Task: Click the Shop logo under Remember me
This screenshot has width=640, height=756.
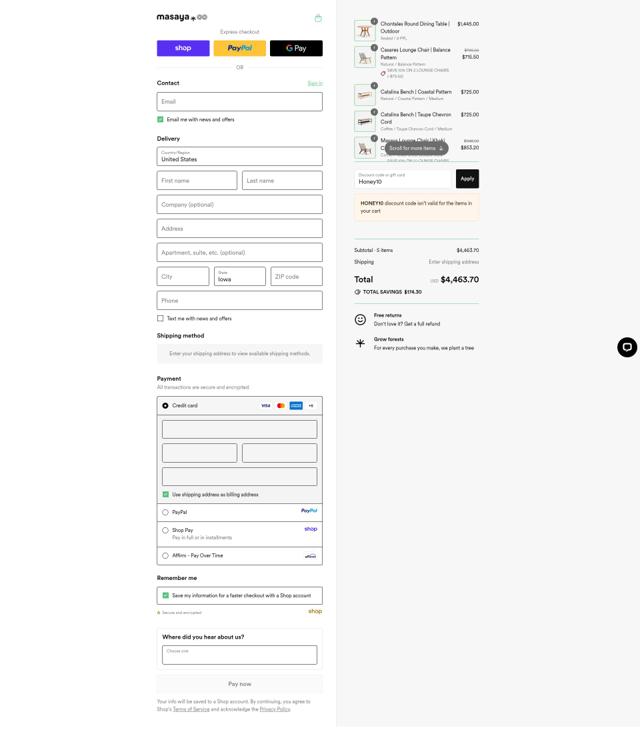Action: (x=315, y=611)
